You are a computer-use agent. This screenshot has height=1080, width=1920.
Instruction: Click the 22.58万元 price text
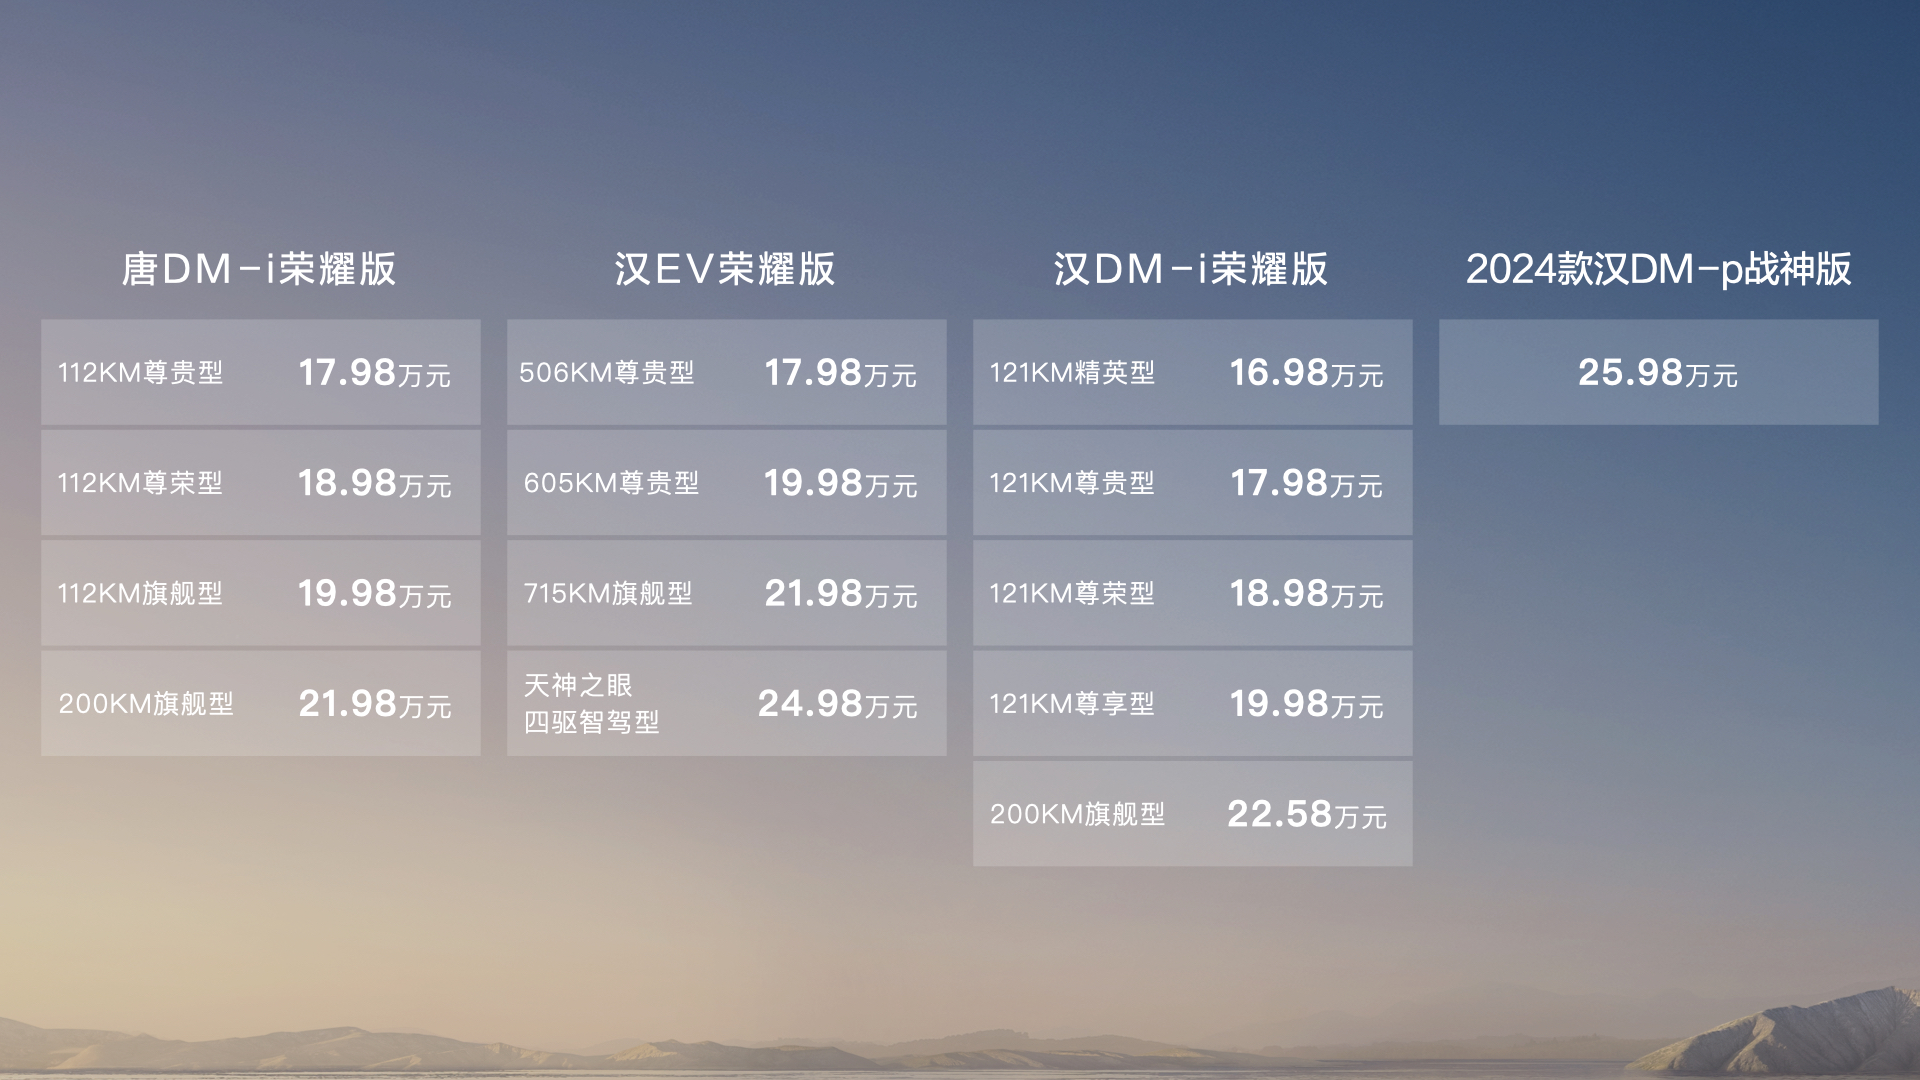pyautogui.click(x=1306, y=814)
